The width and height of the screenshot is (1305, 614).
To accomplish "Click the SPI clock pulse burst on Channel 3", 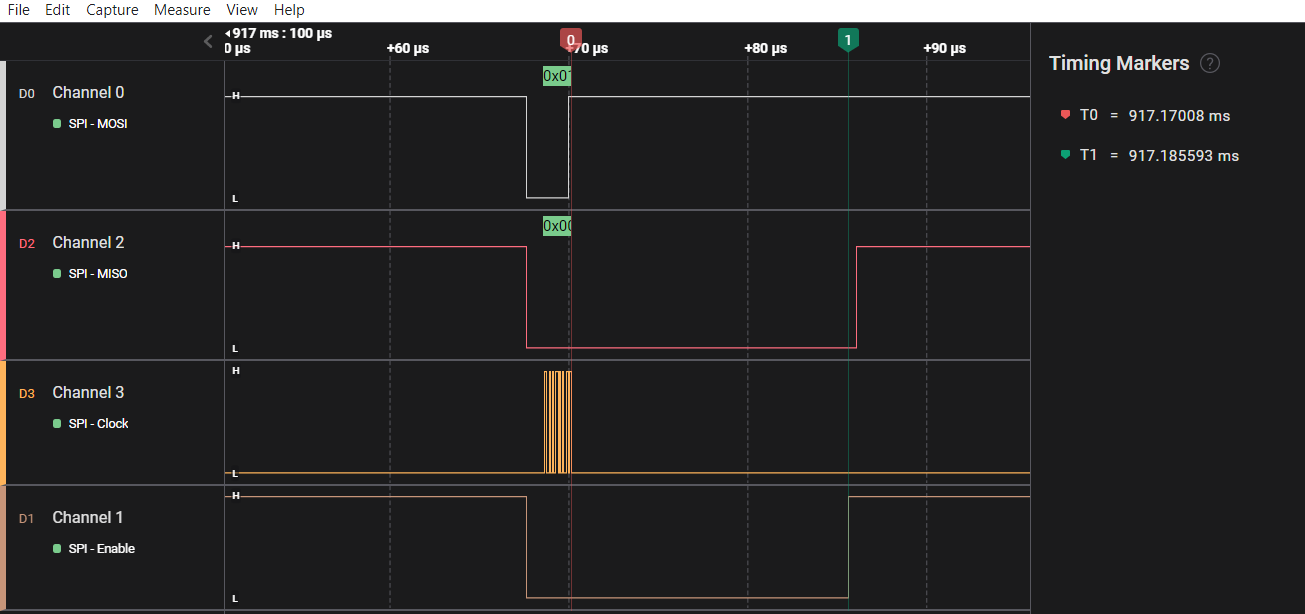I will coord(558,422).
